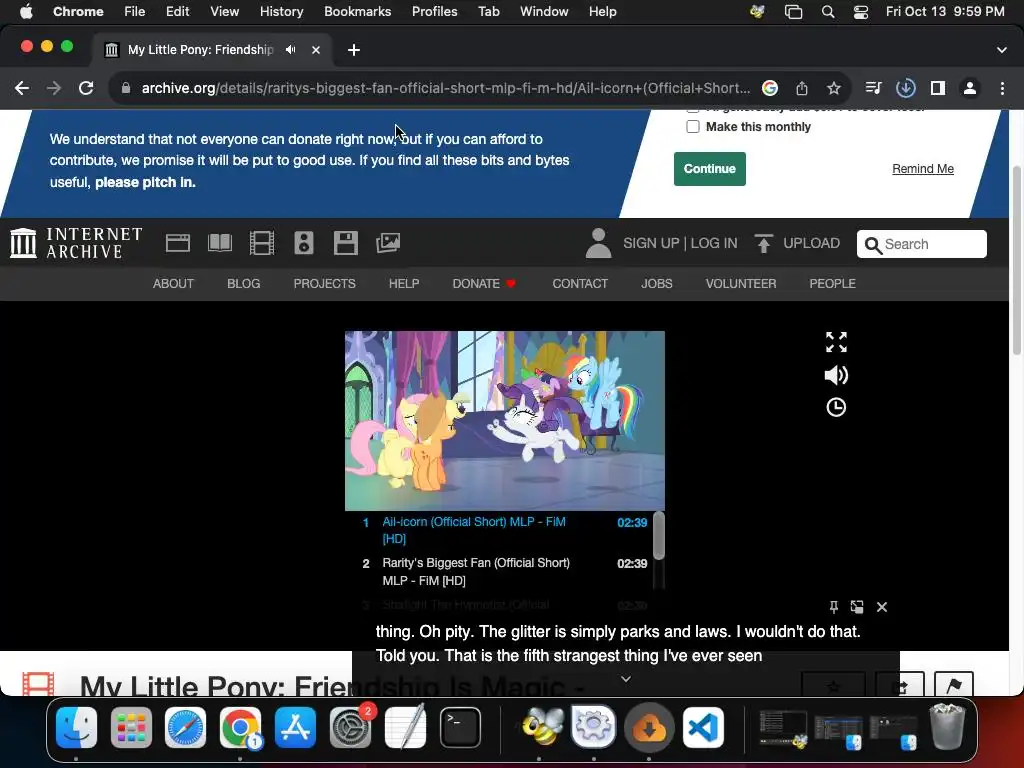Open the Internet Archive software floppy icon
The width and height of the screenshot is (1024, 768).
pyautogui.click(x=345, y=243)
